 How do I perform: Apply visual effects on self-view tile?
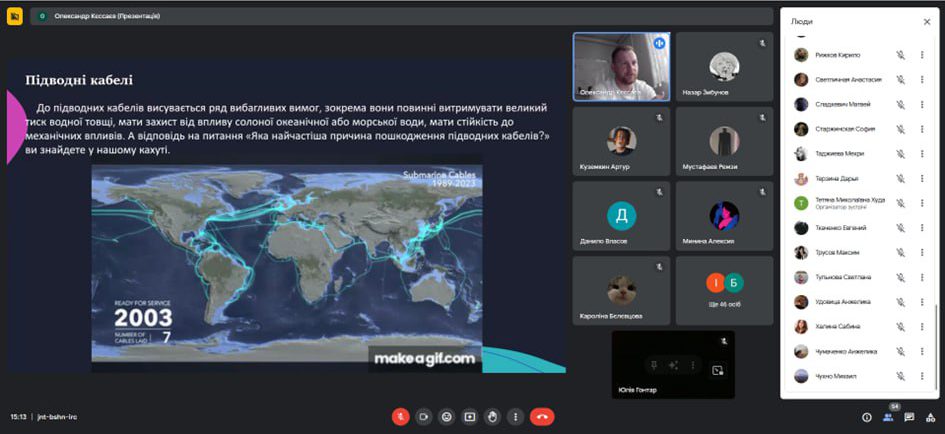coord(671,365)
